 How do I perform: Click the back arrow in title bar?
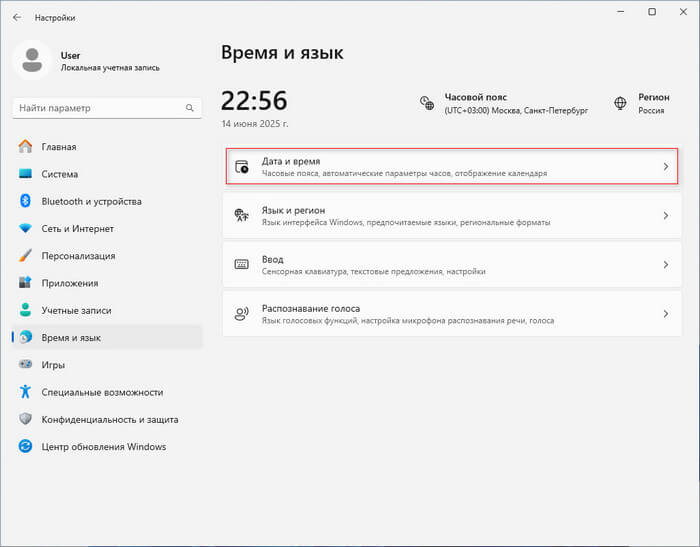pos(17,17)
